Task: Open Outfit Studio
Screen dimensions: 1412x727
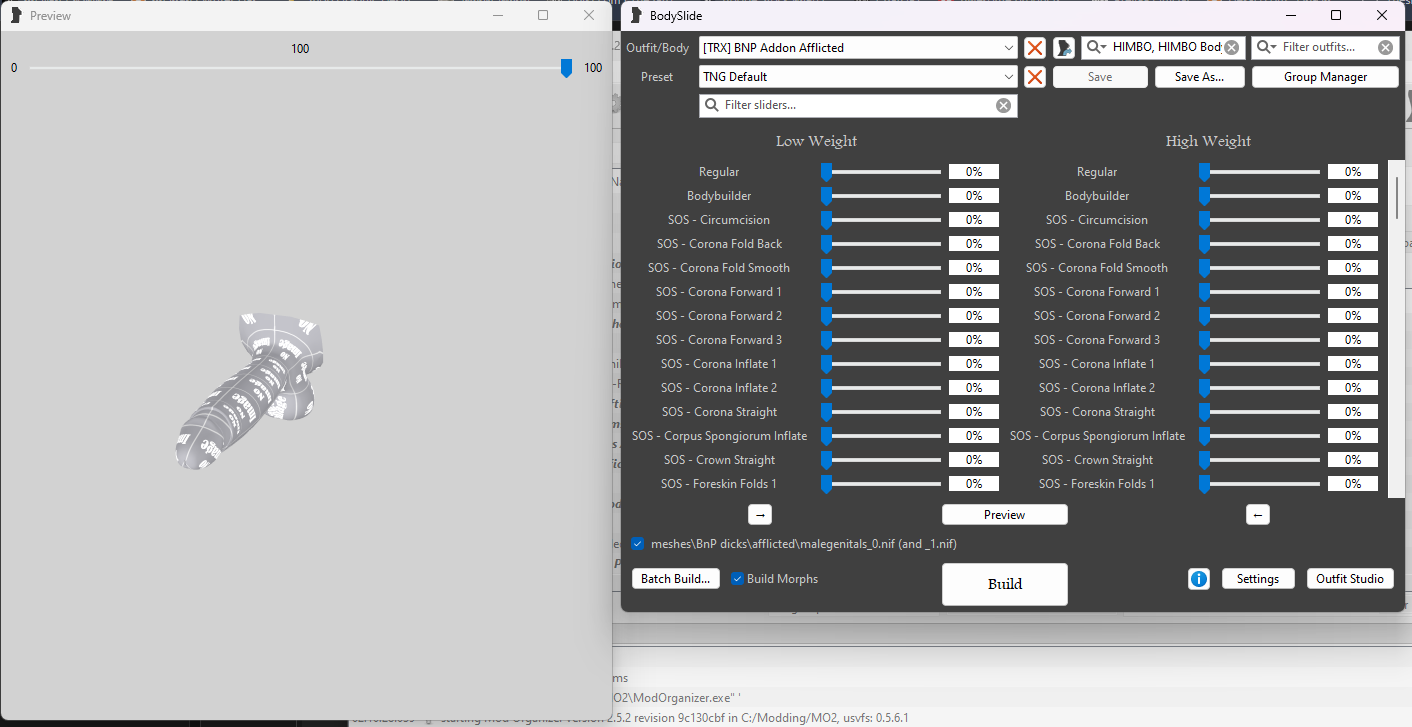Action: point(1349,579)
